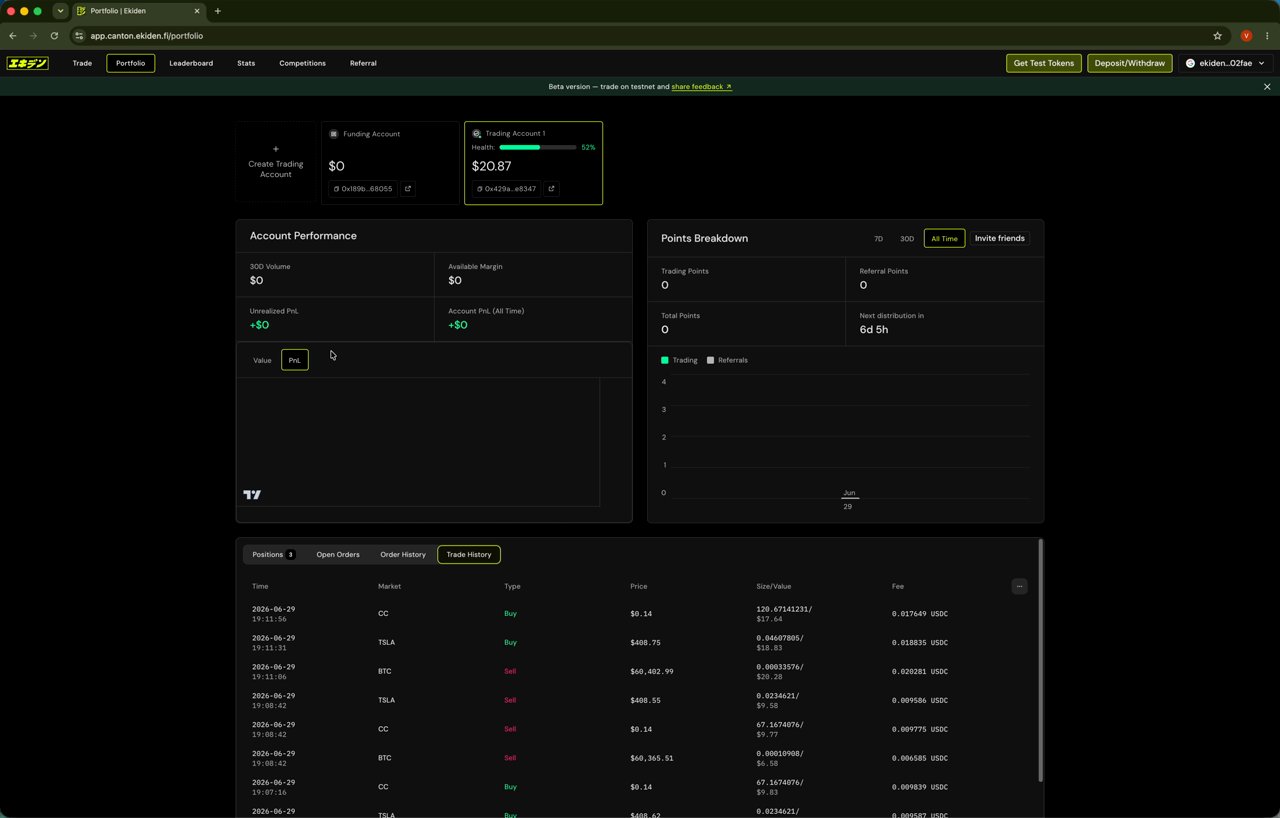
Task: Click the Next distribution value 6d 5h
Action: coord(874,330)
